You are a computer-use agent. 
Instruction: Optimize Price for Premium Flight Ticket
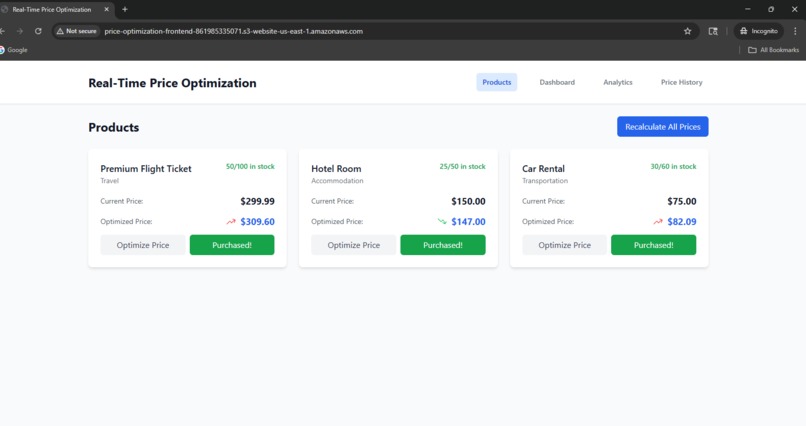tap(143, 245)
